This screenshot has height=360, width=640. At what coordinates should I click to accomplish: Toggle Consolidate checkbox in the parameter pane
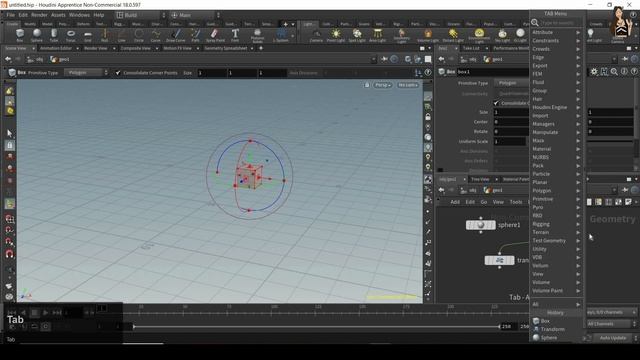point(496,103)
